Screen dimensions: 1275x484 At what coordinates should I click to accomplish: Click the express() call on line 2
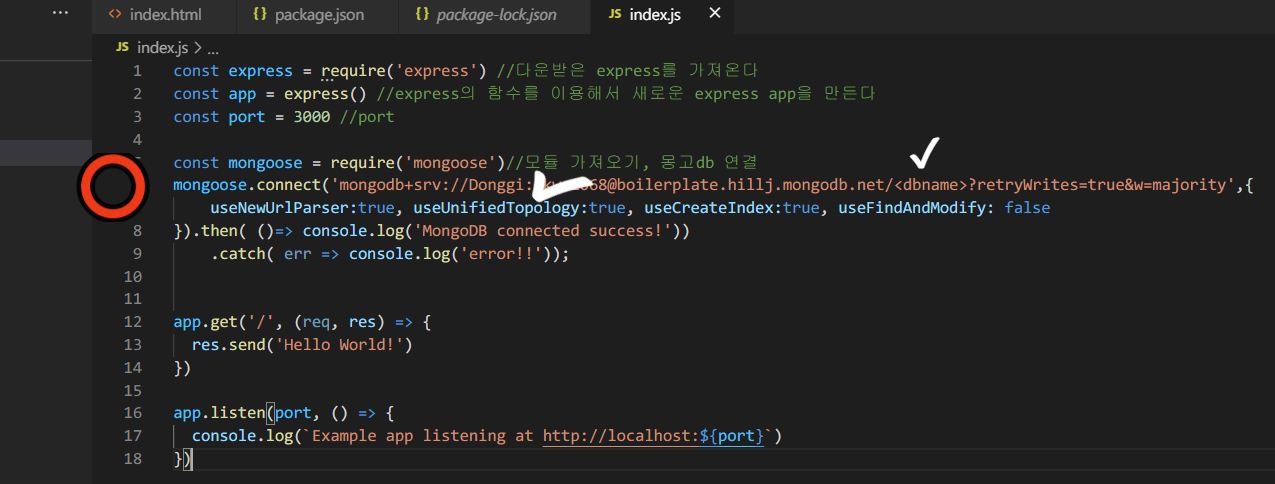pos(325,94)
